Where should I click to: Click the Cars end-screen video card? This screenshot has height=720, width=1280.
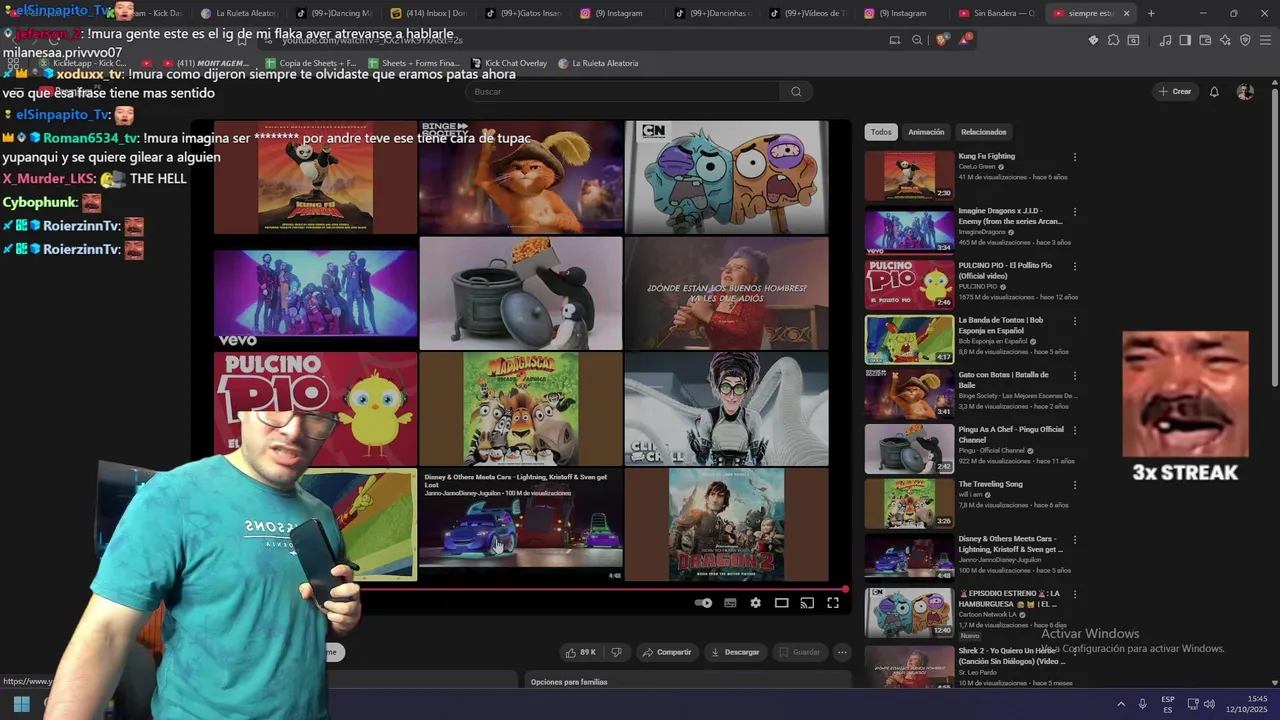pyautogui.click(x=521, y=525)
